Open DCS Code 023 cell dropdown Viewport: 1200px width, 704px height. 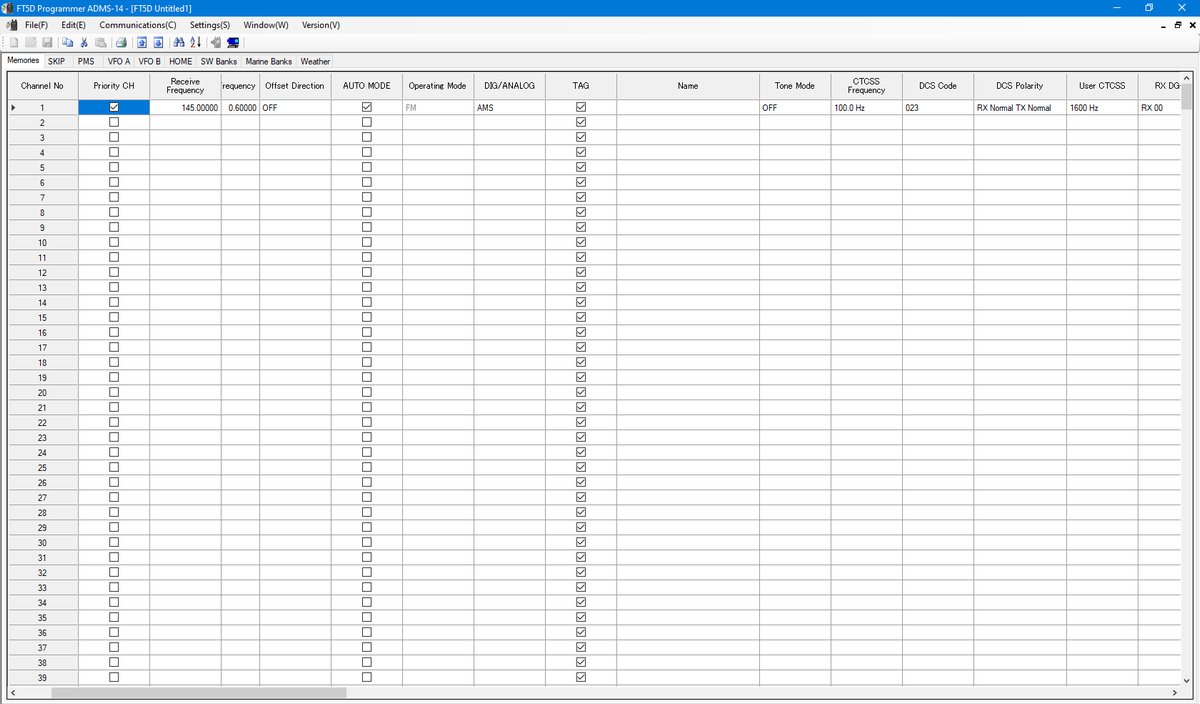pyautogui.click(x=938, y=107)
